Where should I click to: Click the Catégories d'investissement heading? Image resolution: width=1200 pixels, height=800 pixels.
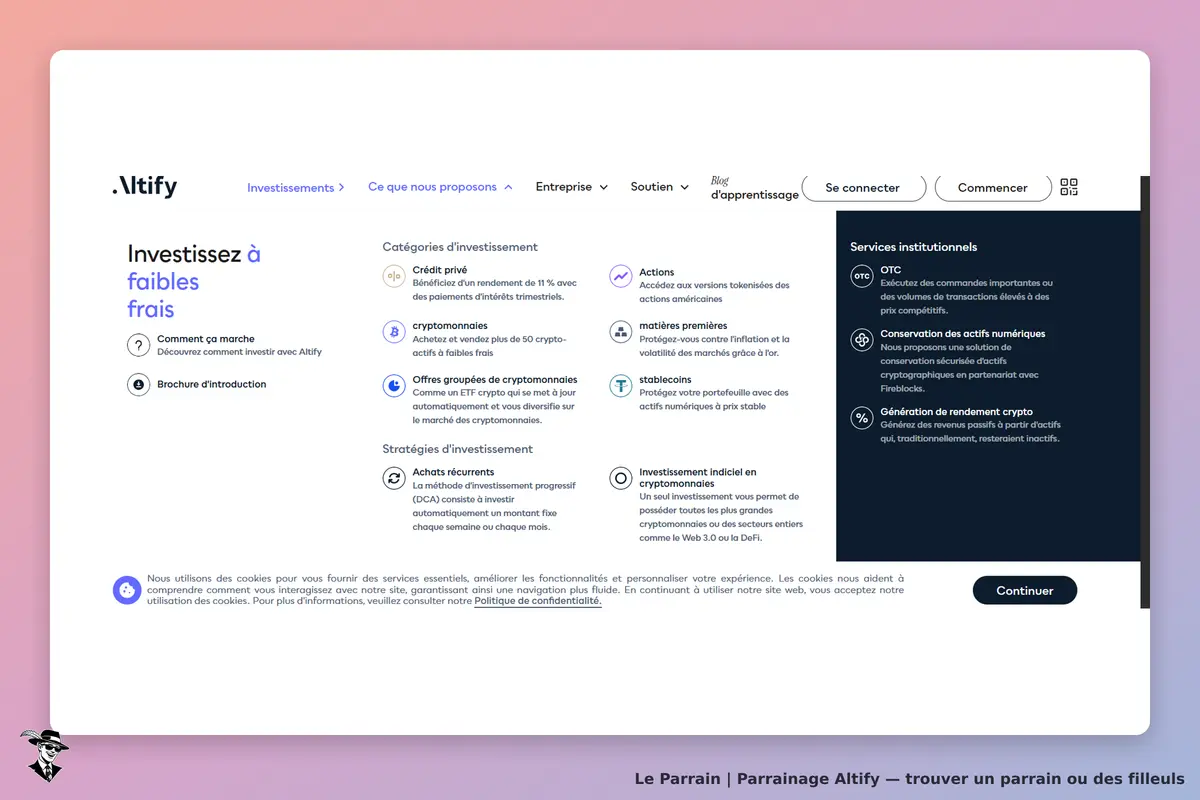point(460,247)
